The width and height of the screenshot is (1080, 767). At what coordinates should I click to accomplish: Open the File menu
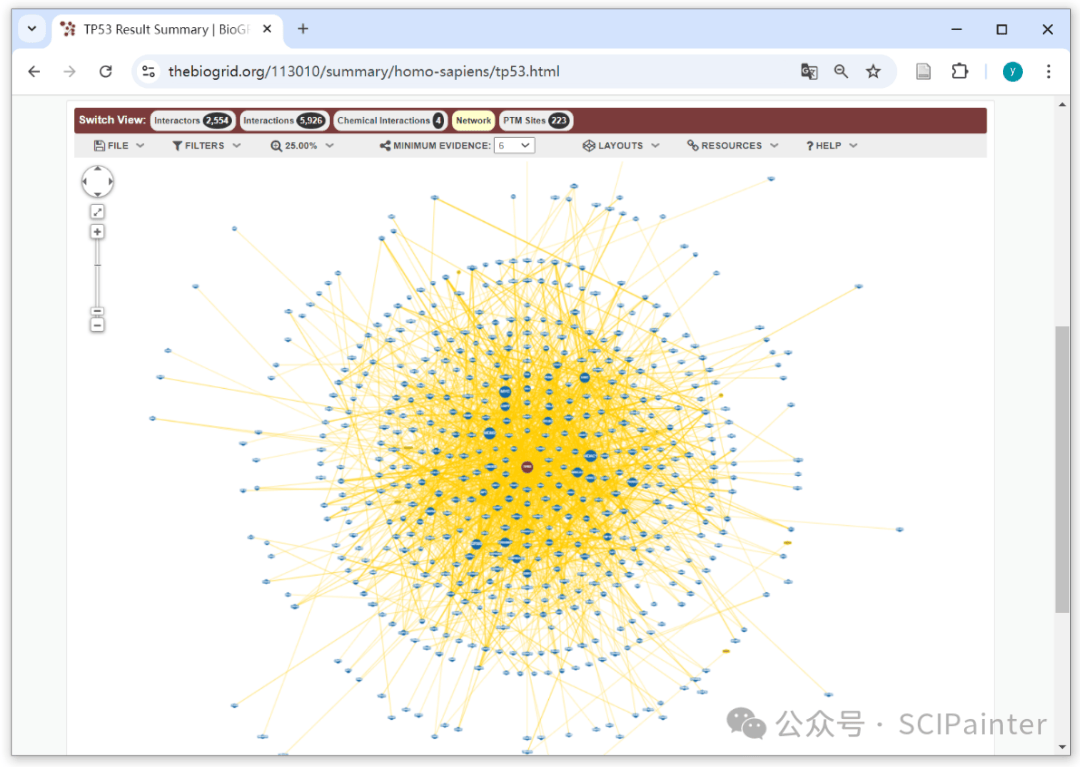[x=119, y=146]
